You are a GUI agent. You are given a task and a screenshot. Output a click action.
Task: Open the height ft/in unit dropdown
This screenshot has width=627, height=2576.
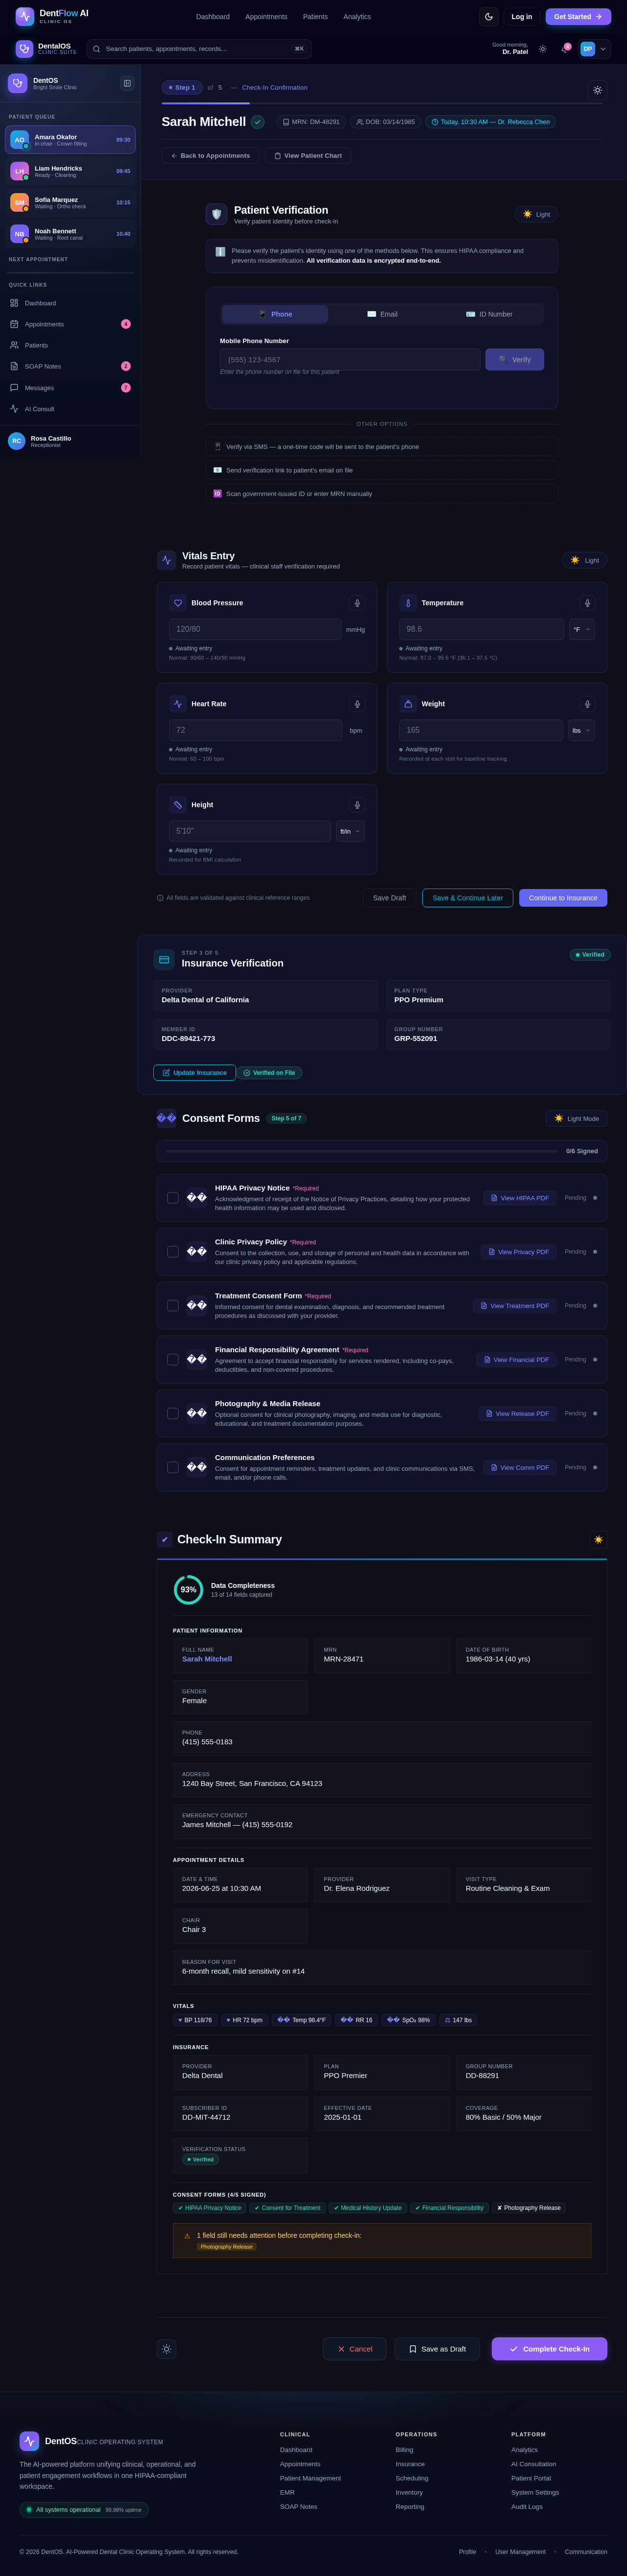(x=350, y=831)
